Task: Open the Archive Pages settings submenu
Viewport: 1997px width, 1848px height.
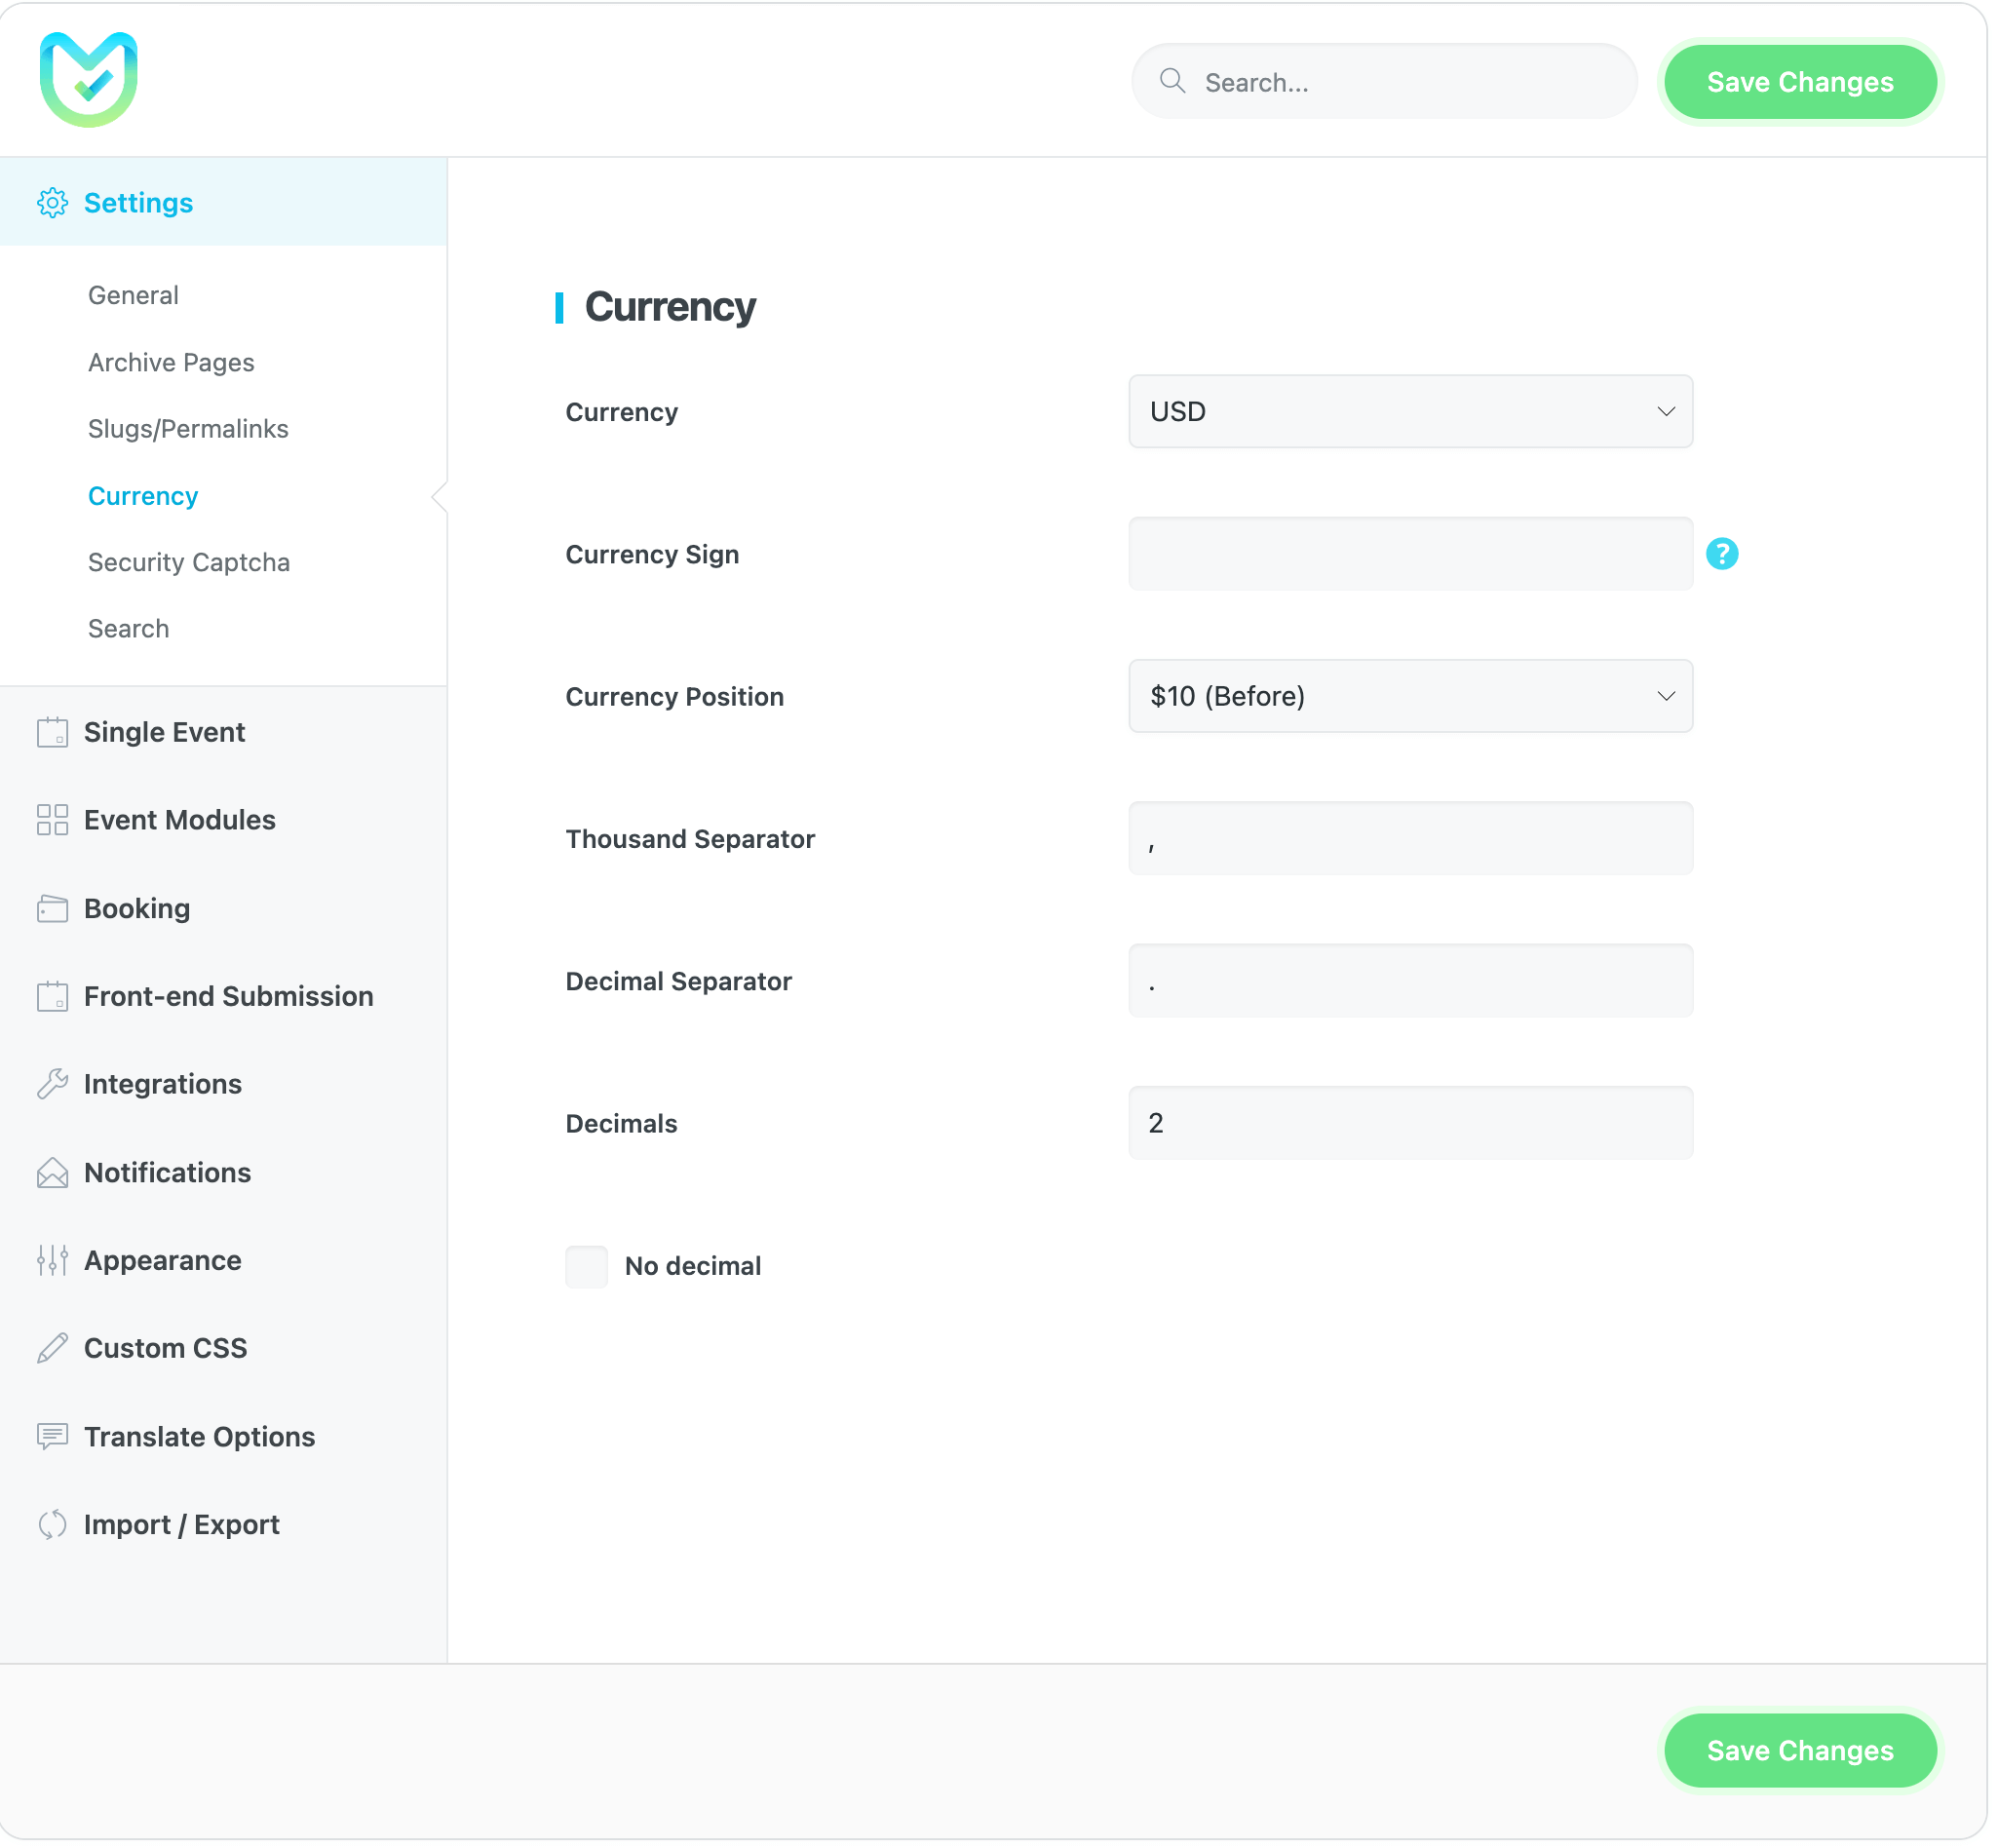Action: coord(171,363)
